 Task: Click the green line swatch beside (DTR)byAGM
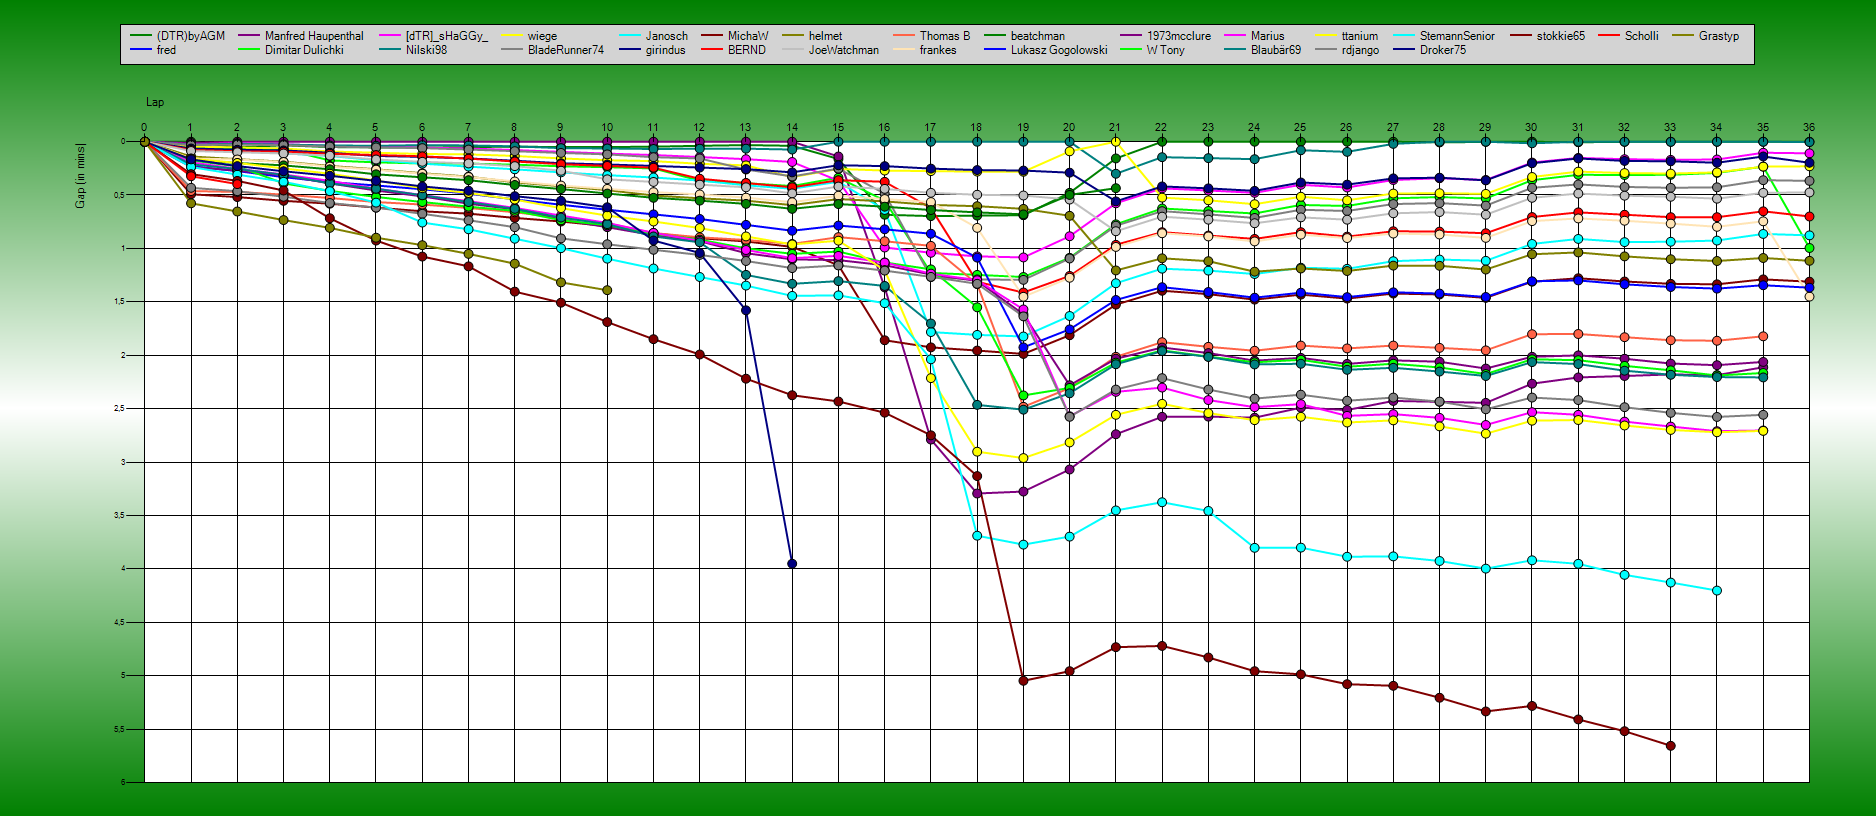point(140,36)
